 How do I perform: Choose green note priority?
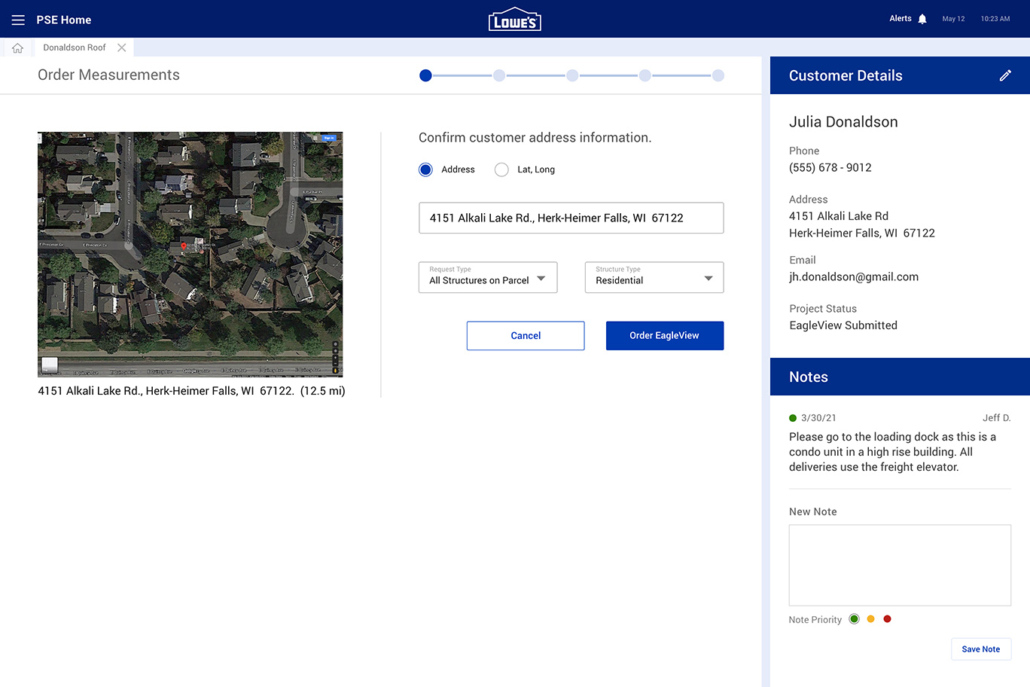(x=854, y=619)
